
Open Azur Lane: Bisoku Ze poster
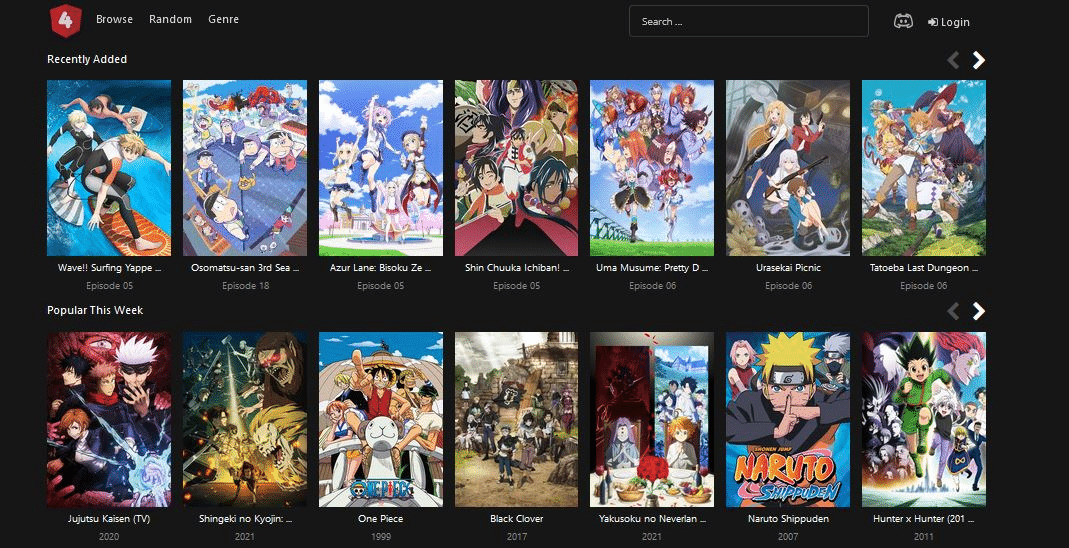tap(381, 168)
